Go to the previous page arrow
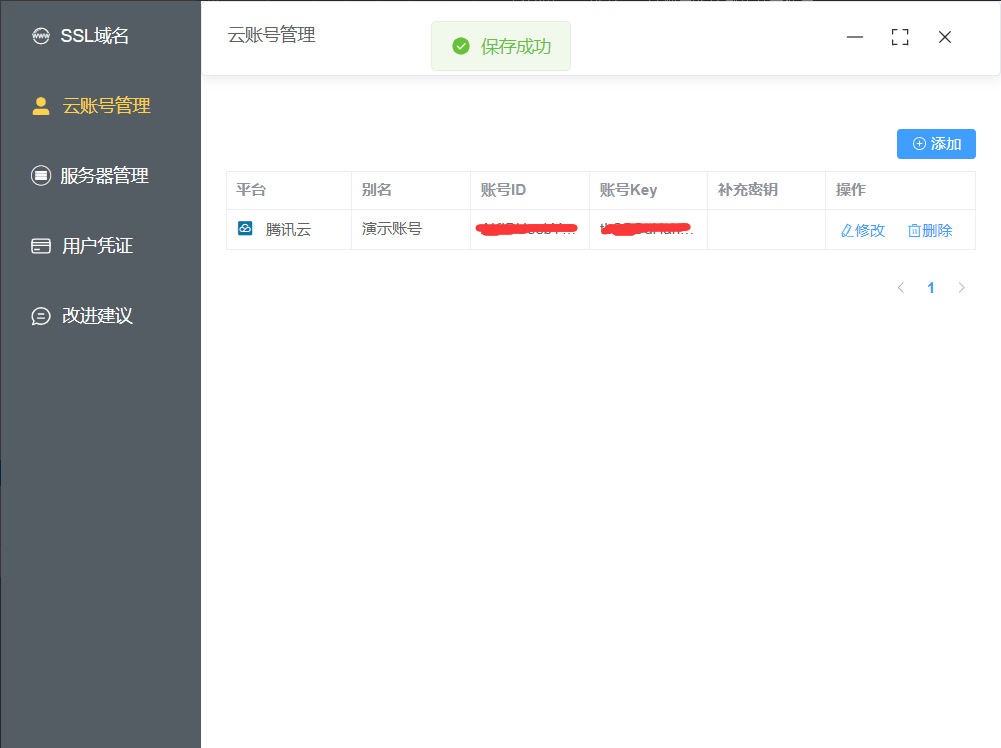The image size is (1001, 748). click(901, 288)
